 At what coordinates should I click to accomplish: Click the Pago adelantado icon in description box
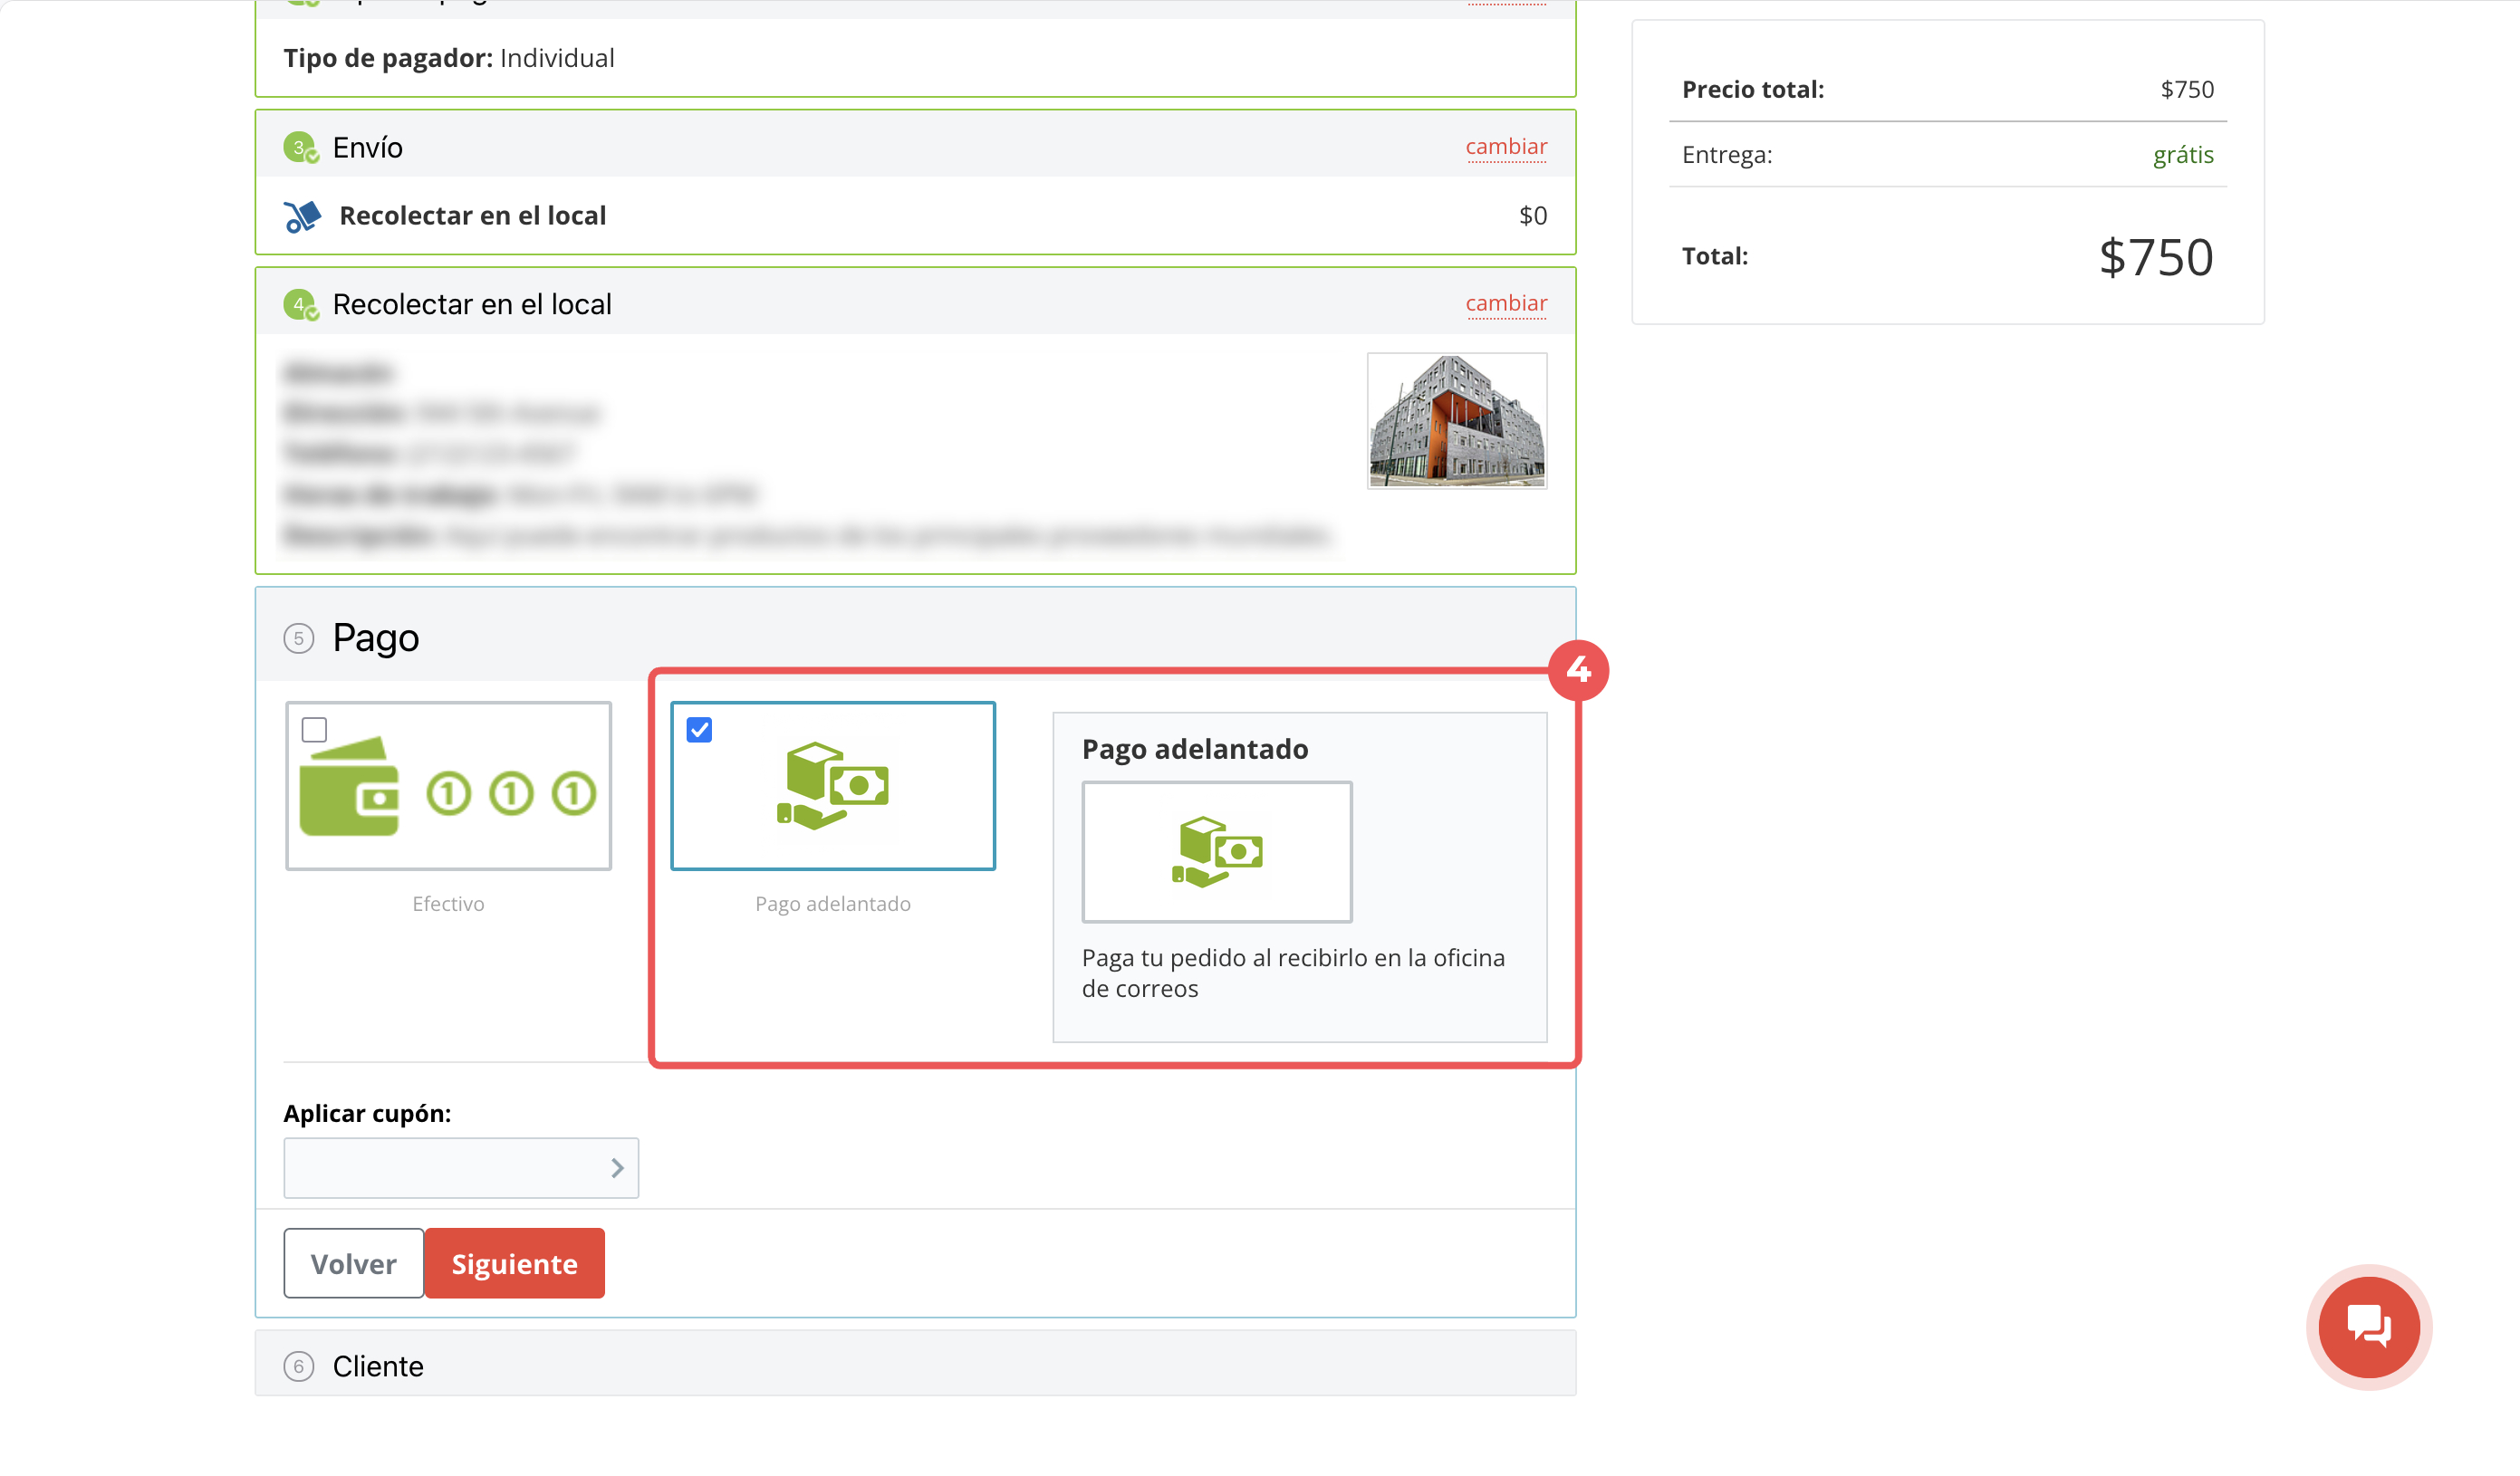click(x=1217, y=852)
